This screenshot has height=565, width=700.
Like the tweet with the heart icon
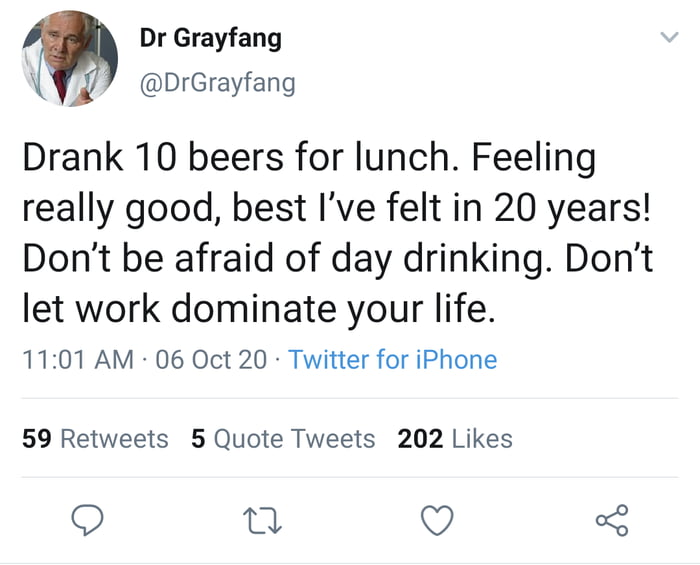pyautogui.click(x=438, y=520)
